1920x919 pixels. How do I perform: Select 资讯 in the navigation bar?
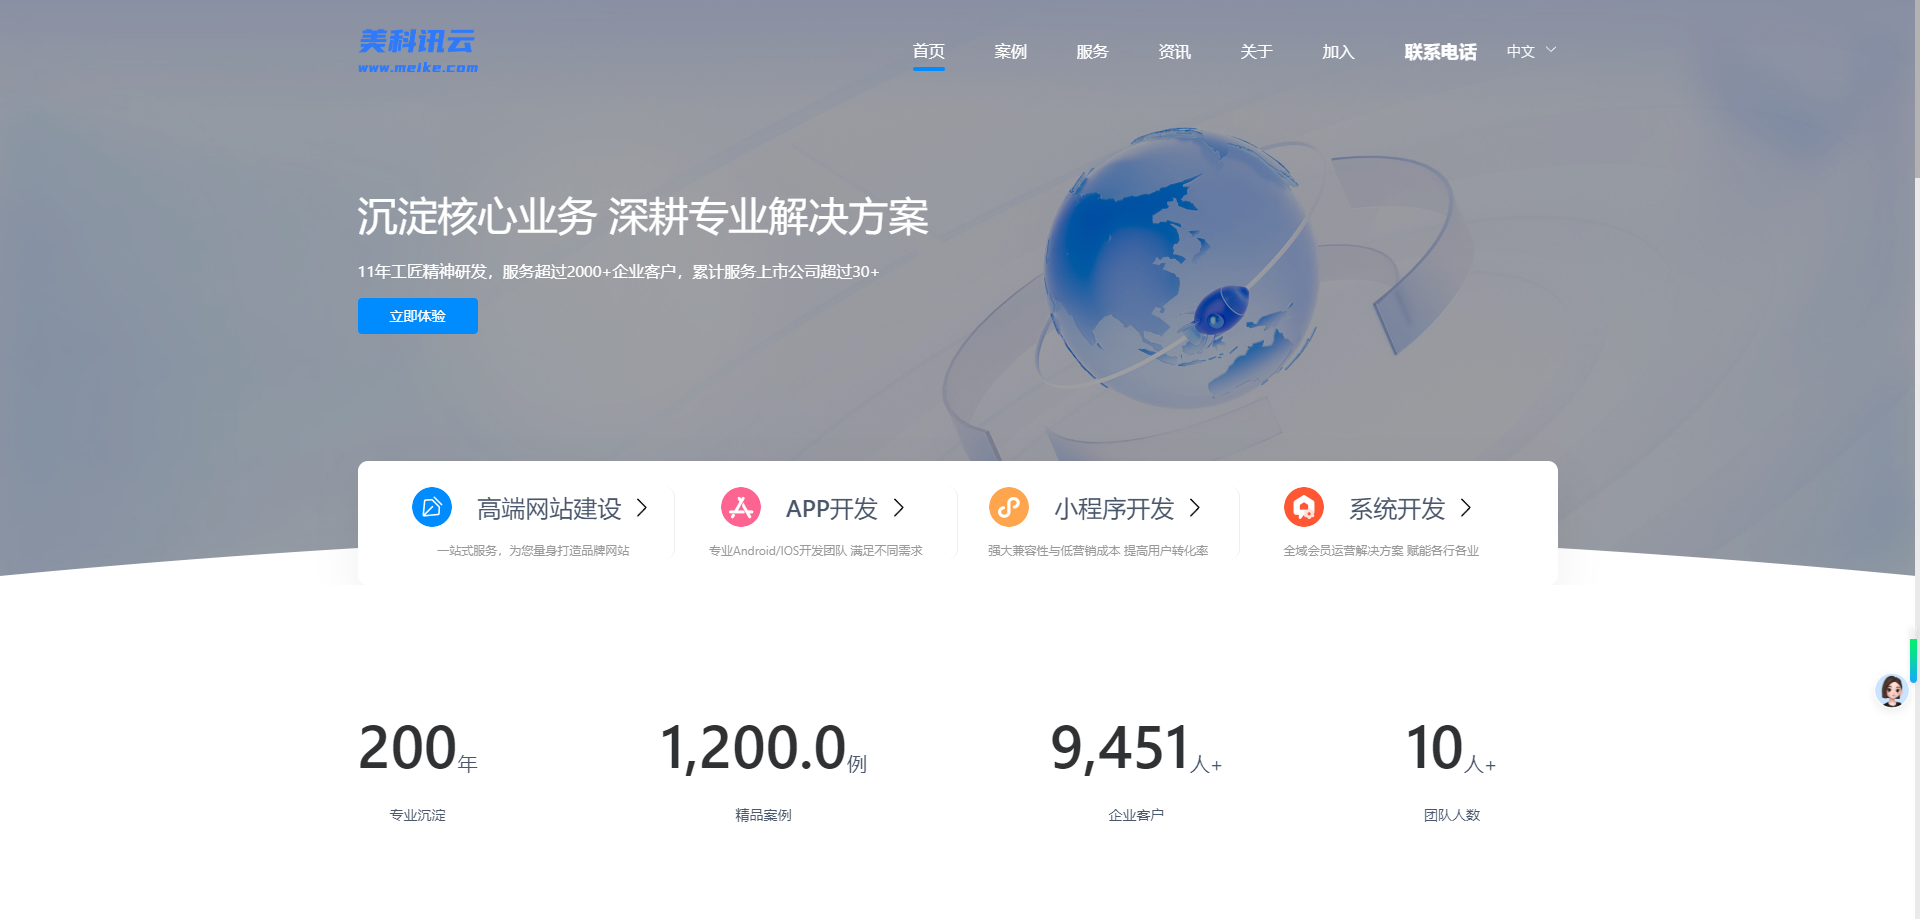tap(1173, 51)
